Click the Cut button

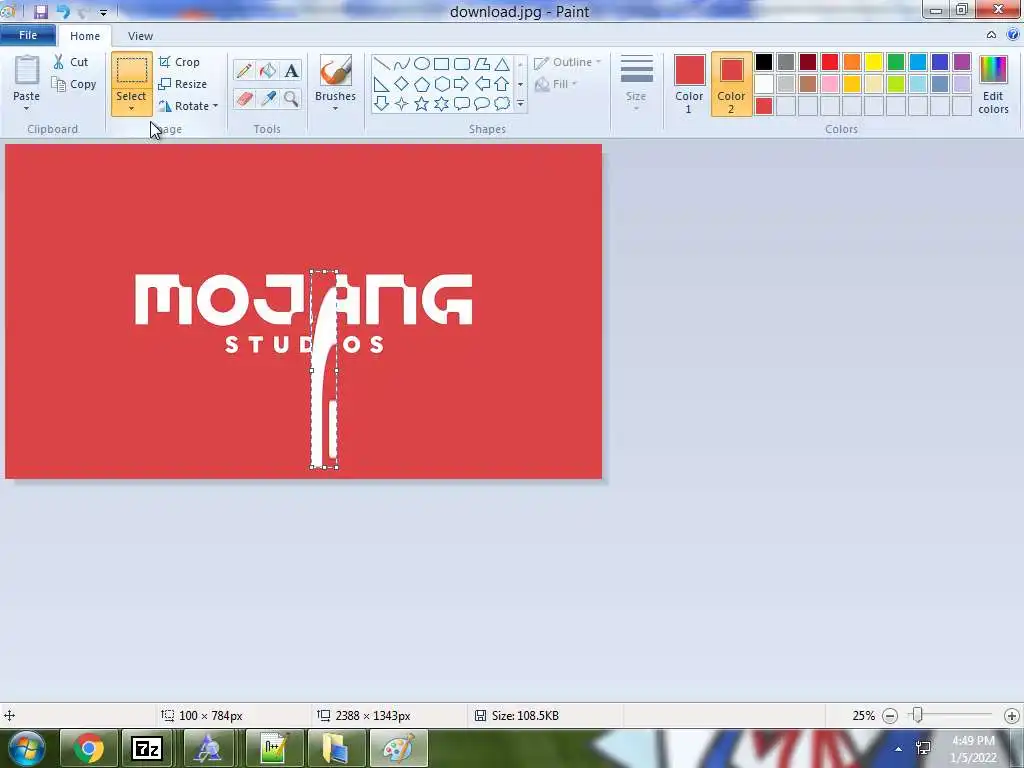click(71, 62)
